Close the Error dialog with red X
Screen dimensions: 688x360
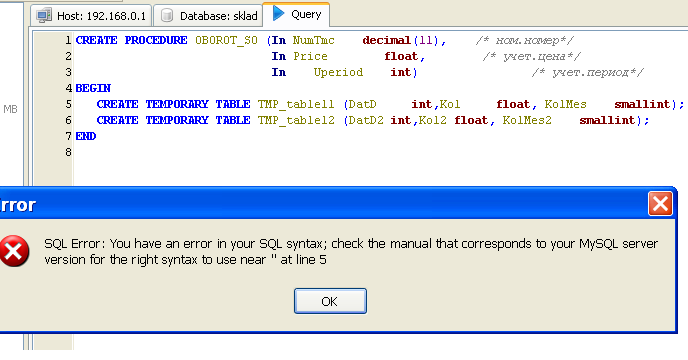click(x=660, y=204)
